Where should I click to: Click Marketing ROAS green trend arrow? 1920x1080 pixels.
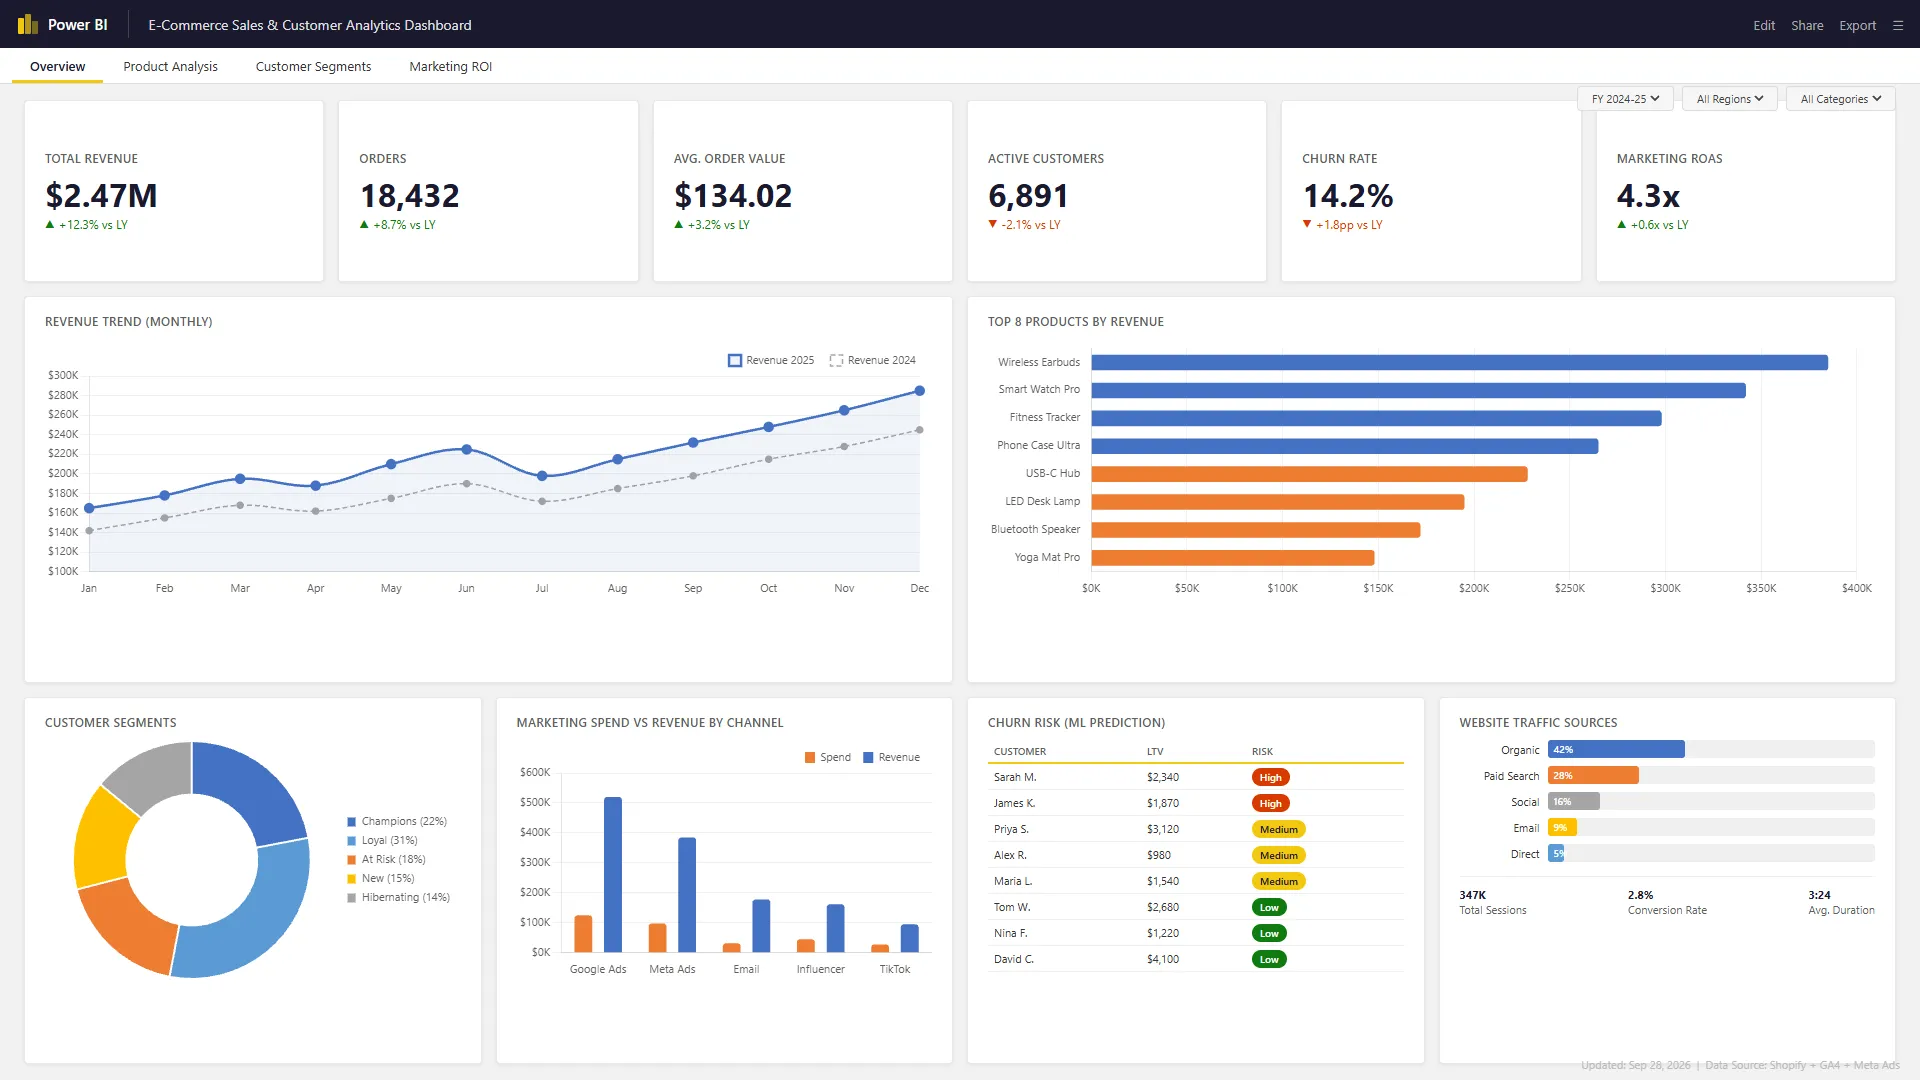click(1622, 225)
